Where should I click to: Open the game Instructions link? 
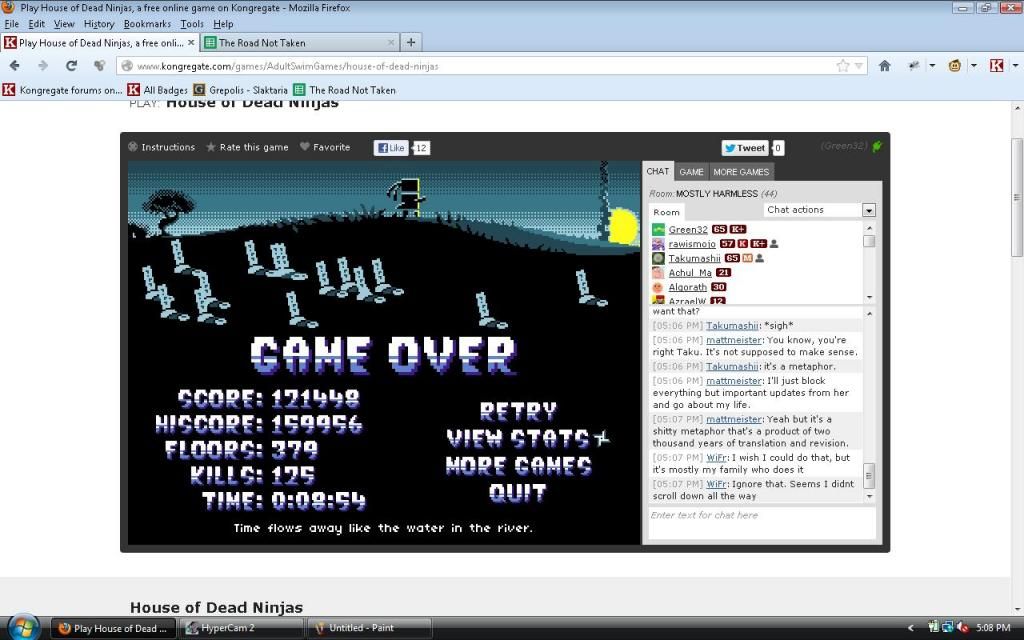(161, 147)
